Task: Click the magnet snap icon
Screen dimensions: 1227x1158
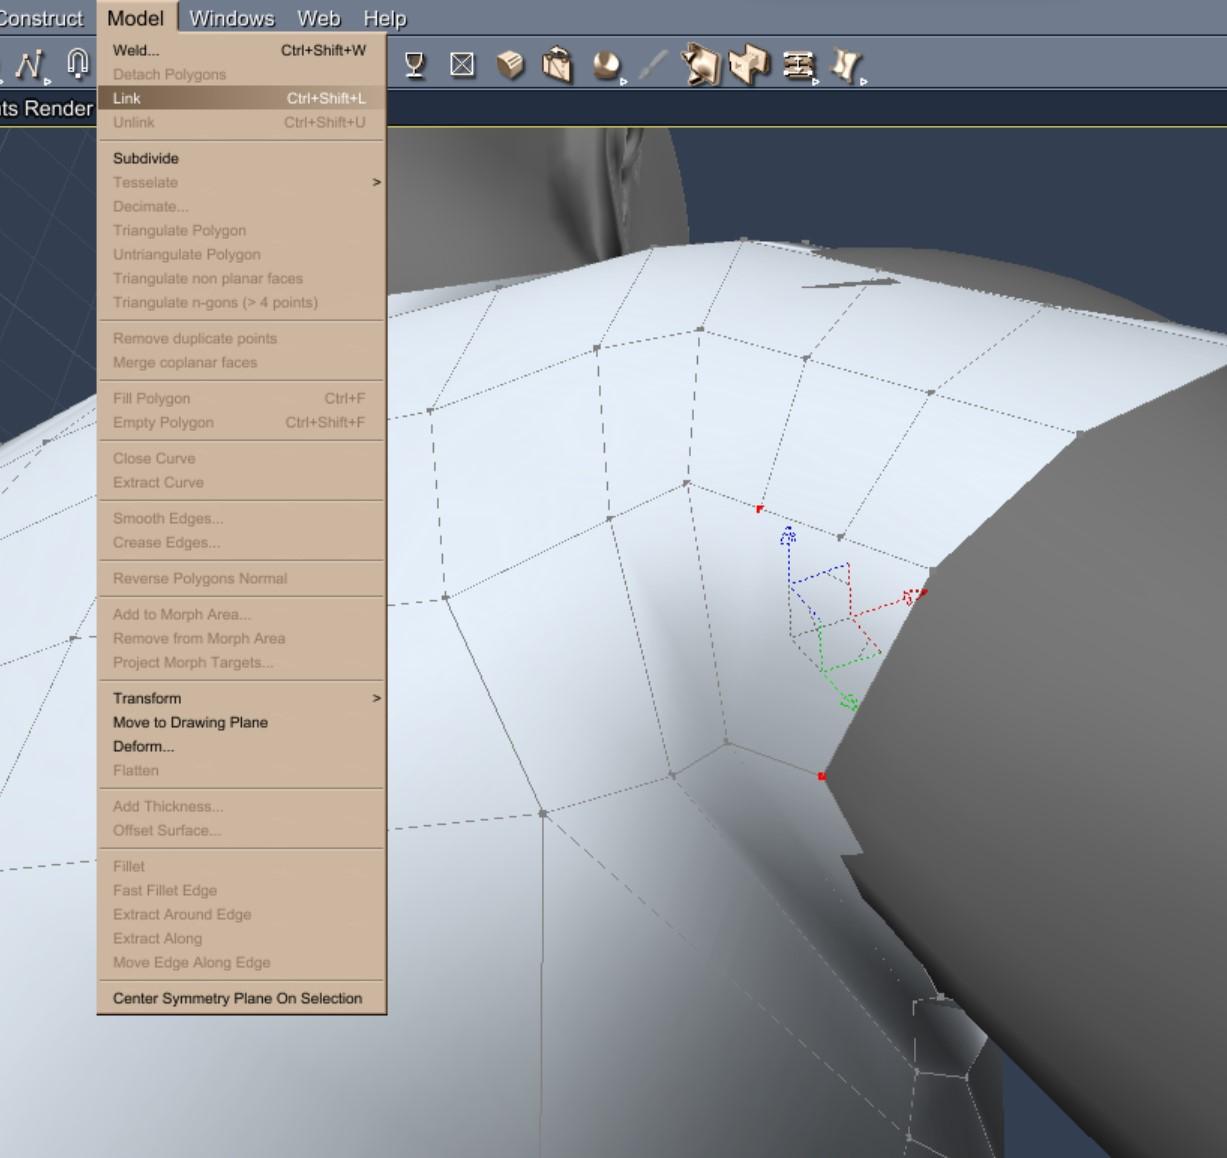Action: (77, 65)
